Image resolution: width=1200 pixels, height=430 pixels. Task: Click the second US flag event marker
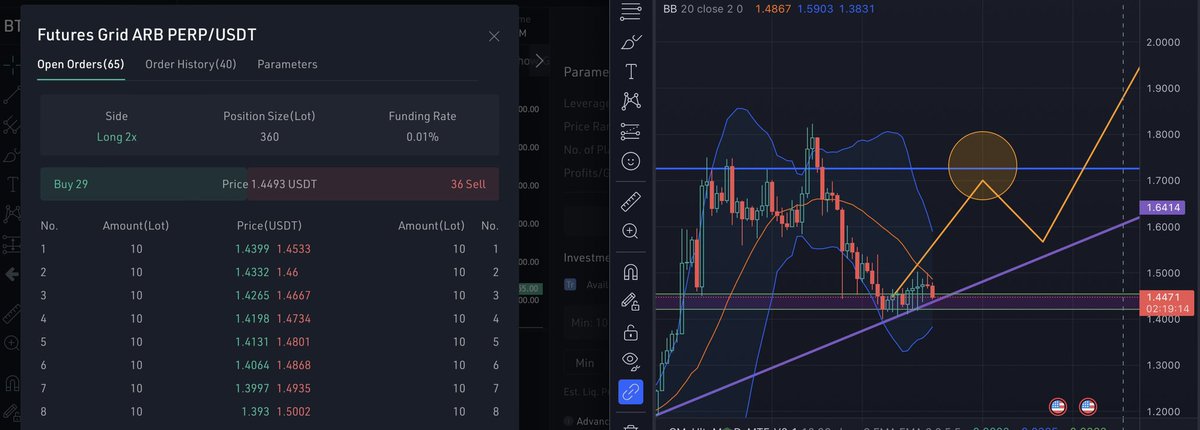(1089, 406)
